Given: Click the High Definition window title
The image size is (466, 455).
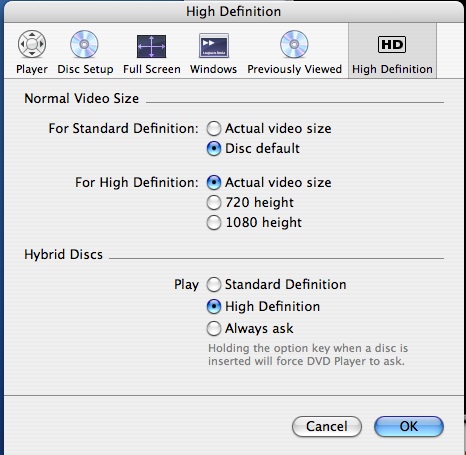Looking at the screenshot, I should tap(233, 11).
